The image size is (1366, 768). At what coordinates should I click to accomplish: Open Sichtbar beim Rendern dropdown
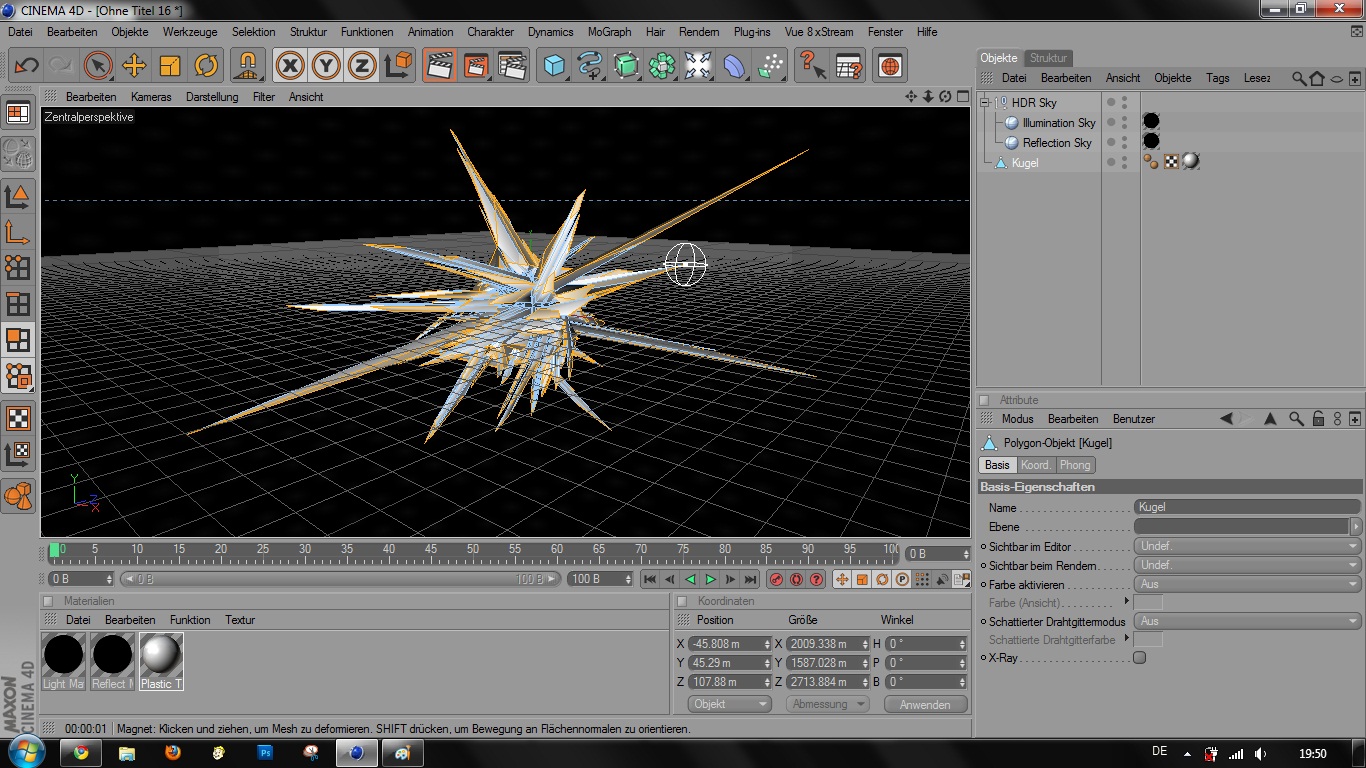1247,565
